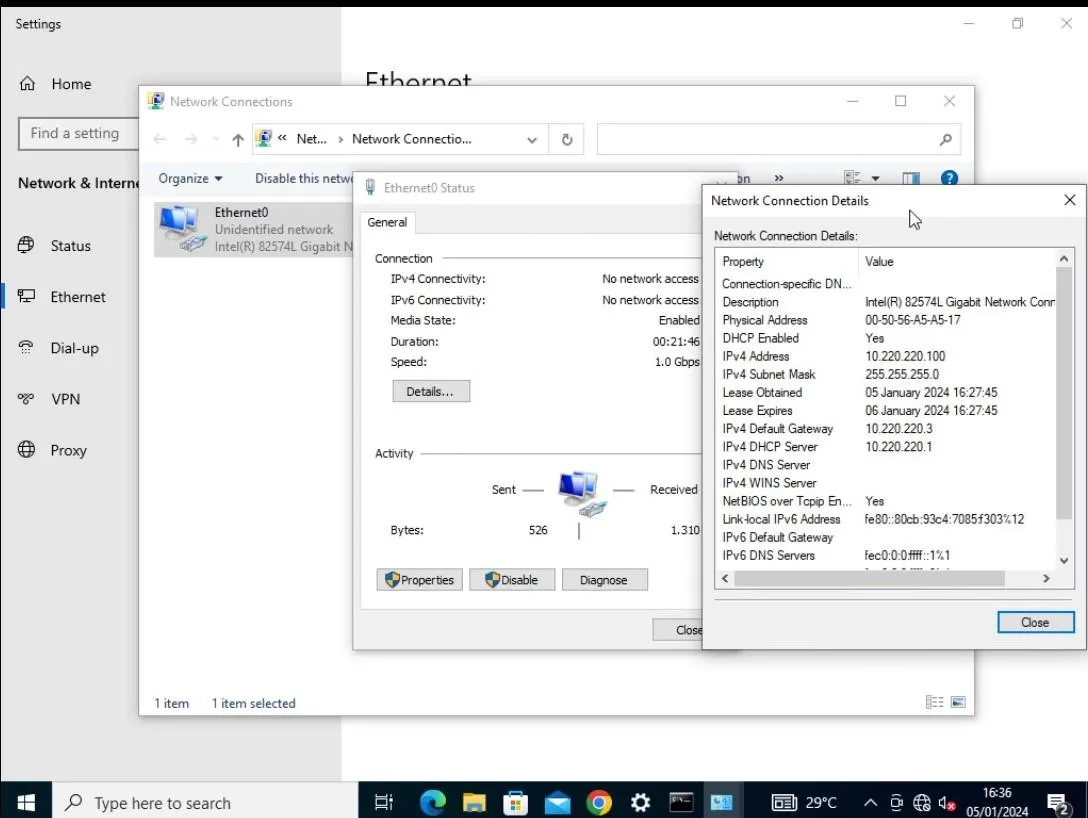Open Help with the blue question mark icon

click(949, 178)
